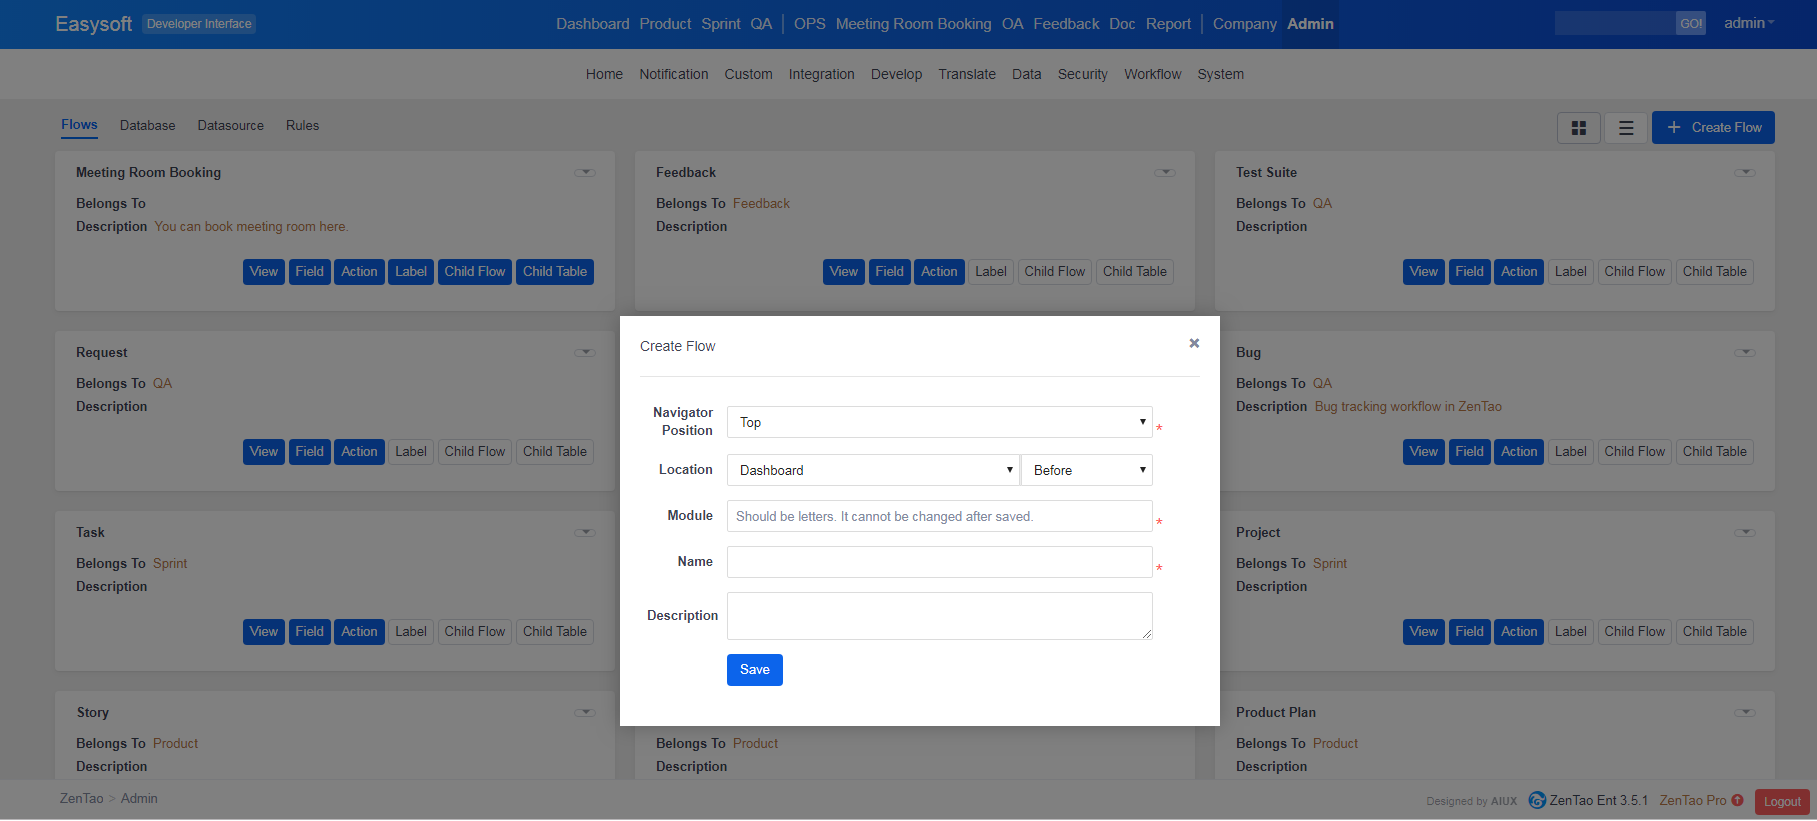1817x821 pixels.
Task: Close the Create Flow dialog
Action: [1194, 343]
